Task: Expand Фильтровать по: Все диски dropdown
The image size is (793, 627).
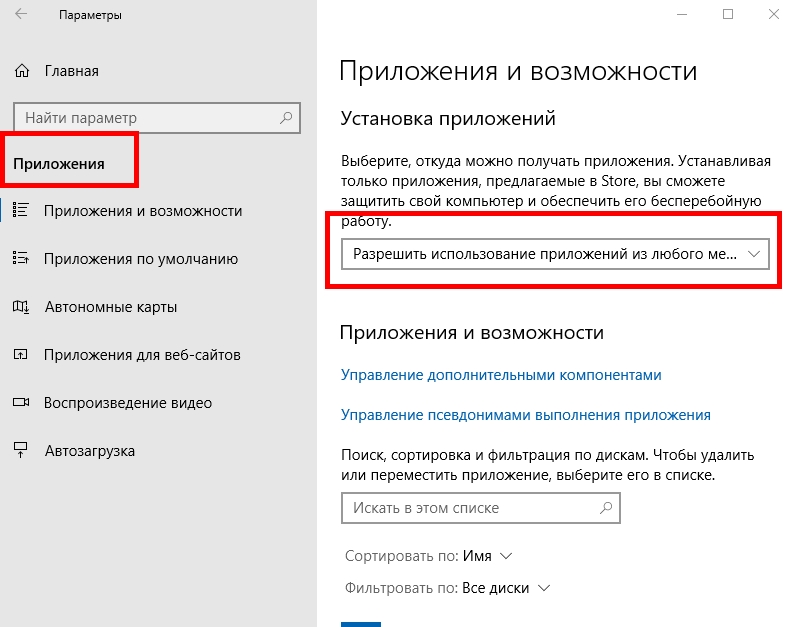Action: [448, 588]
